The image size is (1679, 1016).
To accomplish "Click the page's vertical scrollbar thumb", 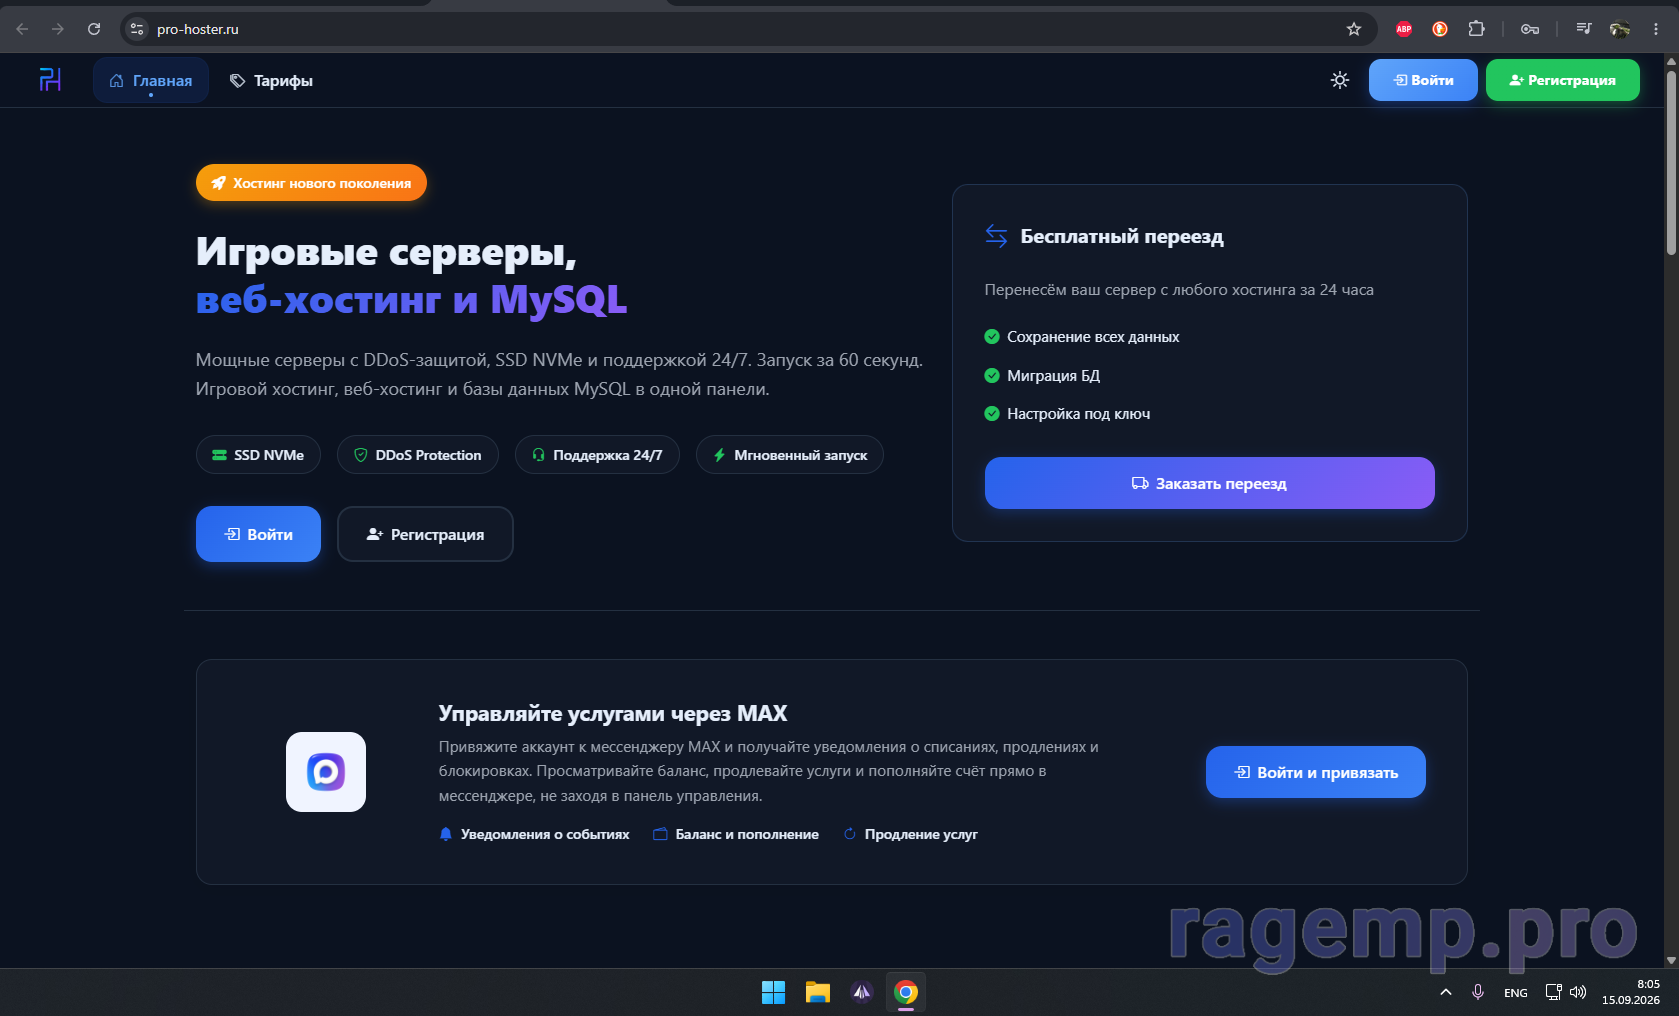I will 1671,162.
